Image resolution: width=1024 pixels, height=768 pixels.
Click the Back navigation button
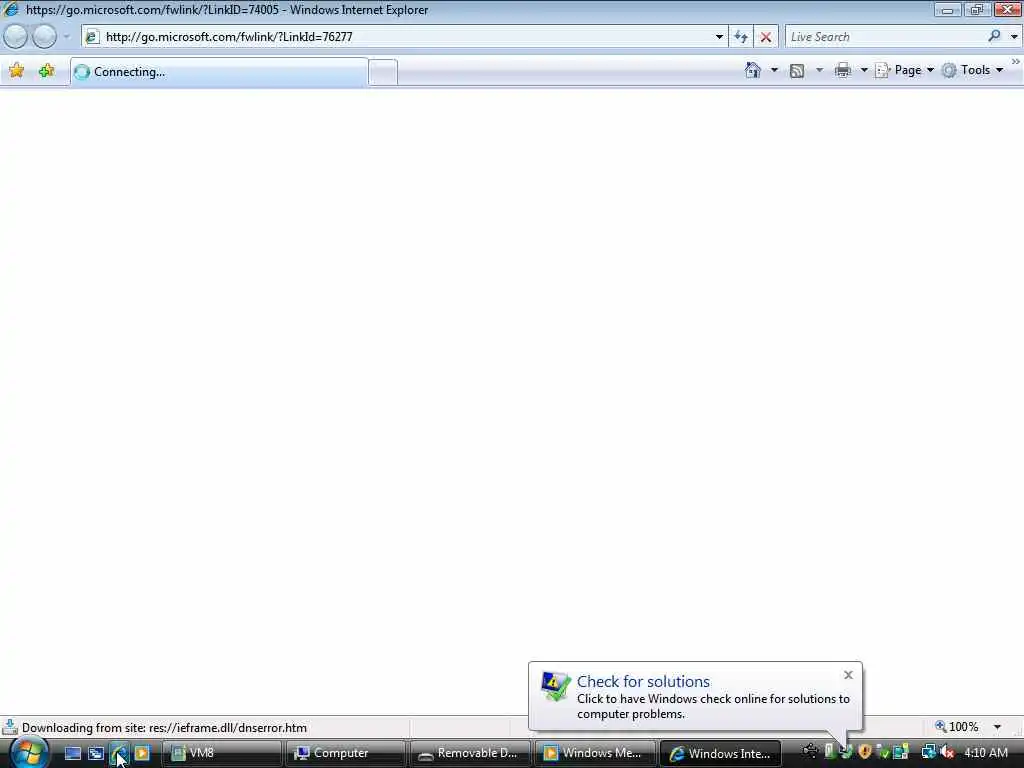[x=16, y=37]
